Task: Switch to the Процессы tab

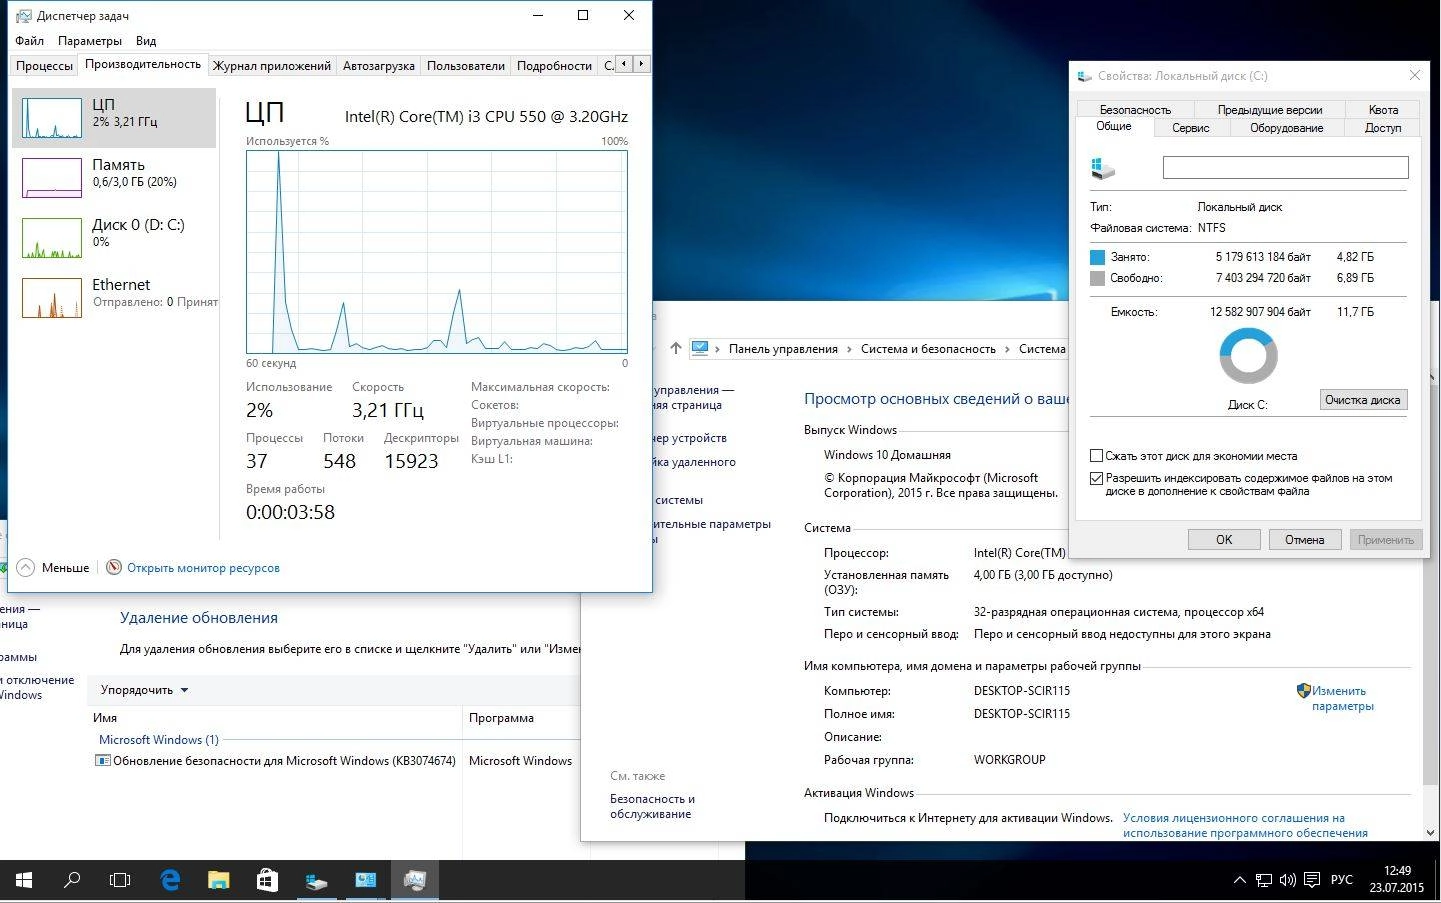Action: tap(44, 65)
